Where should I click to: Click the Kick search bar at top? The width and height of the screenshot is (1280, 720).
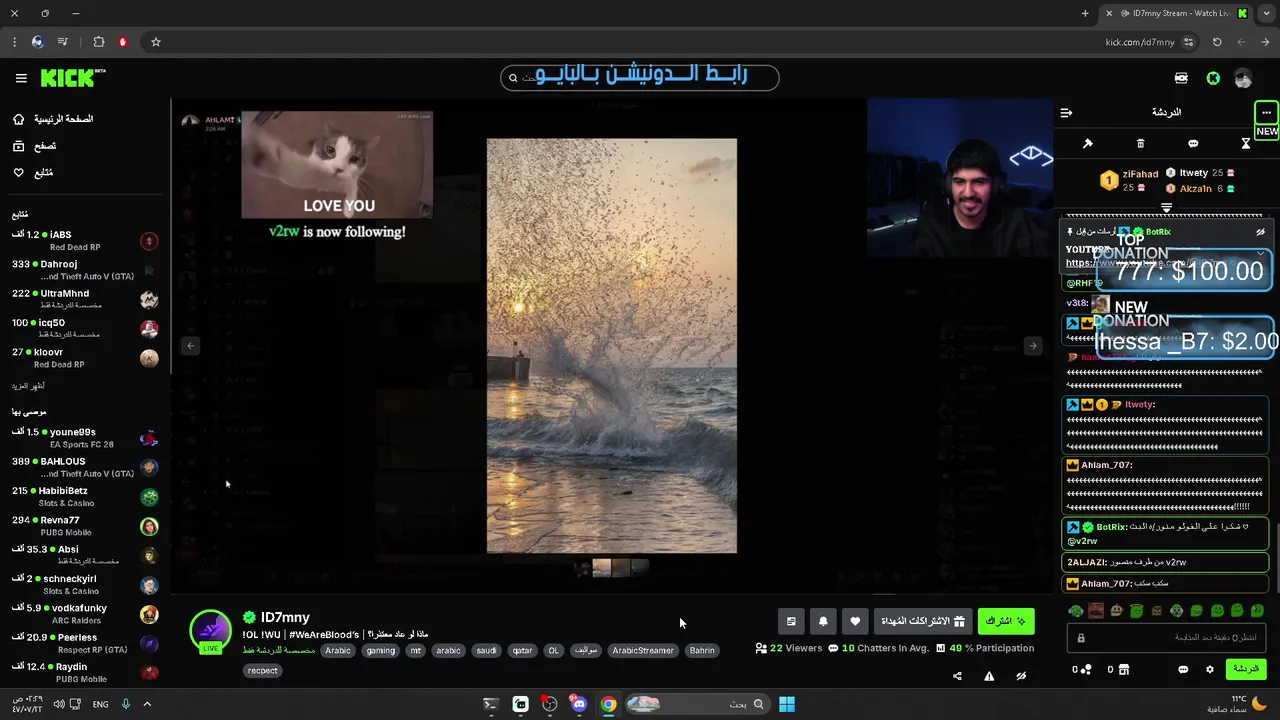pyautogui.click(x=640, y=77)
